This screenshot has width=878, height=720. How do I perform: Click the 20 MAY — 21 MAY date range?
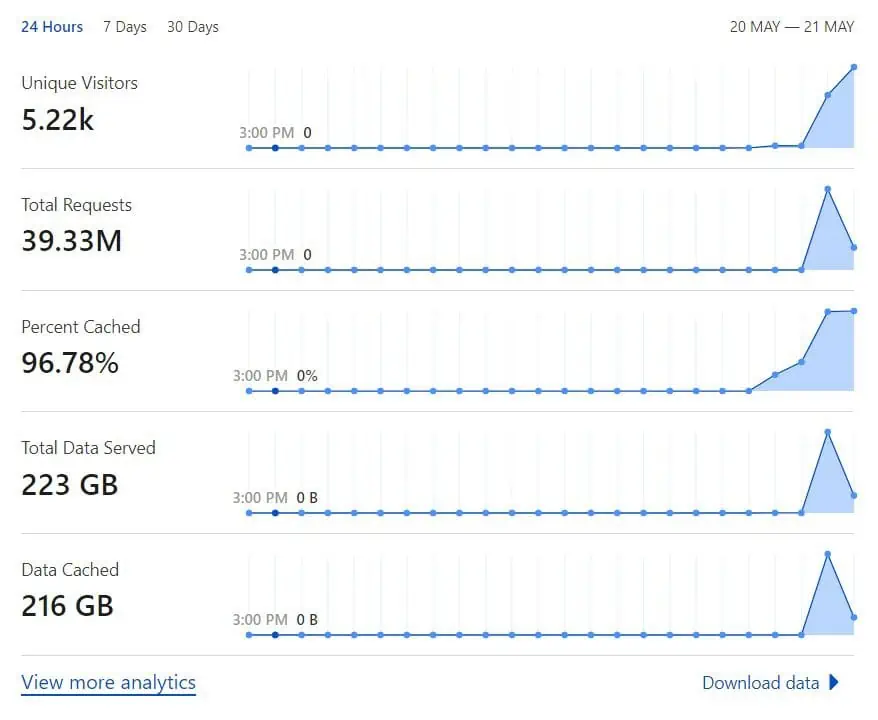click(792, 27)
